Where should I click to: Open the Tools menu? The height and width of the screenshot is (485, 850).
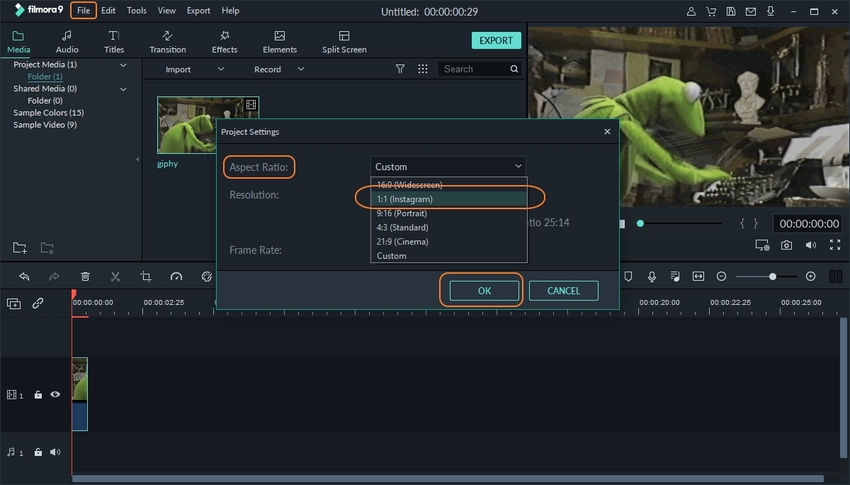point(137,11)
